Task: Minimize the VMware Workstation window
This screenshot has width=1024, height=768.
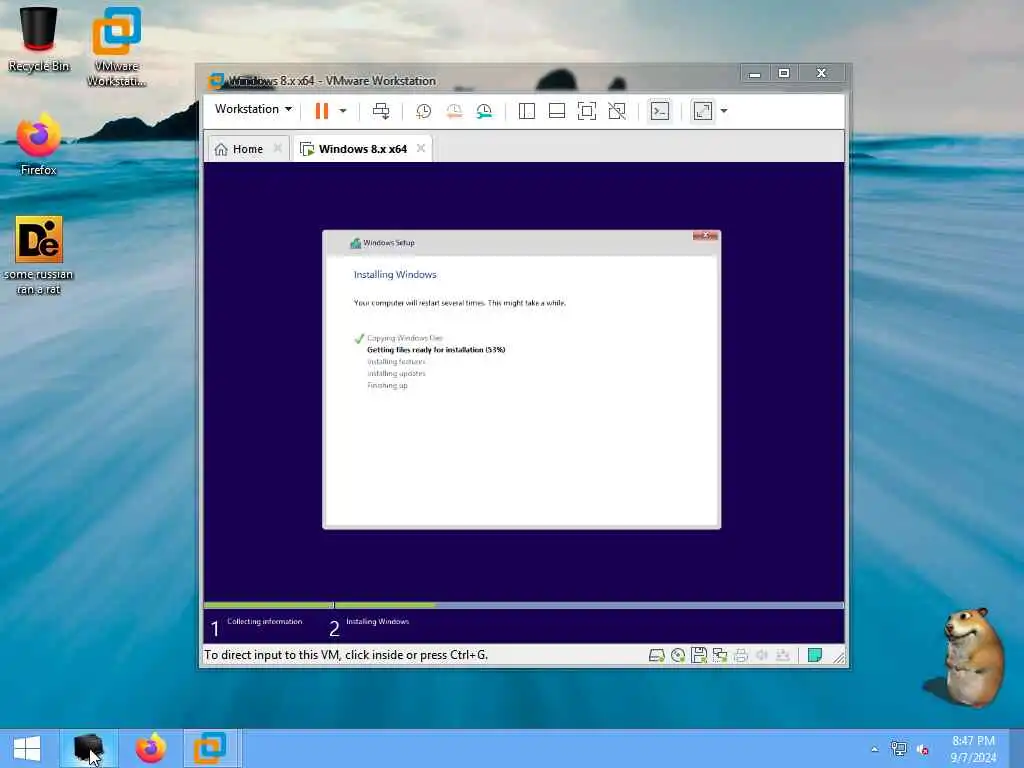Action: point(755,73)
